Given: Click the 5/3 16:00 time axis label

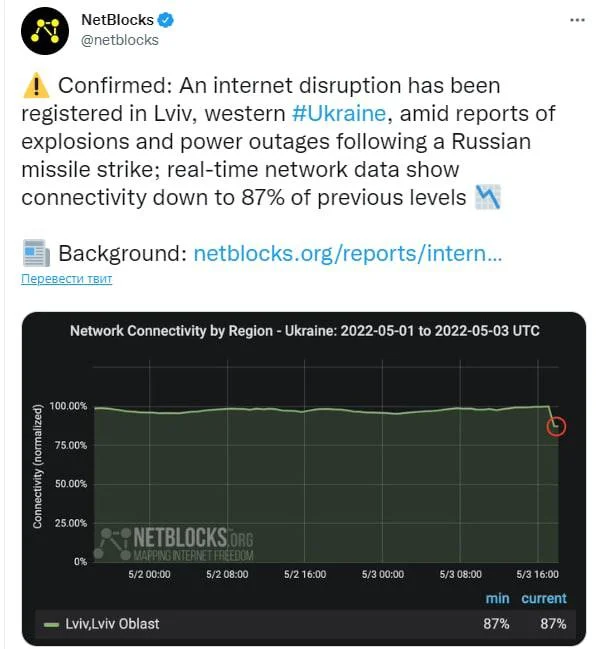Looking at the screenshot, I should (x=537, y=574).
